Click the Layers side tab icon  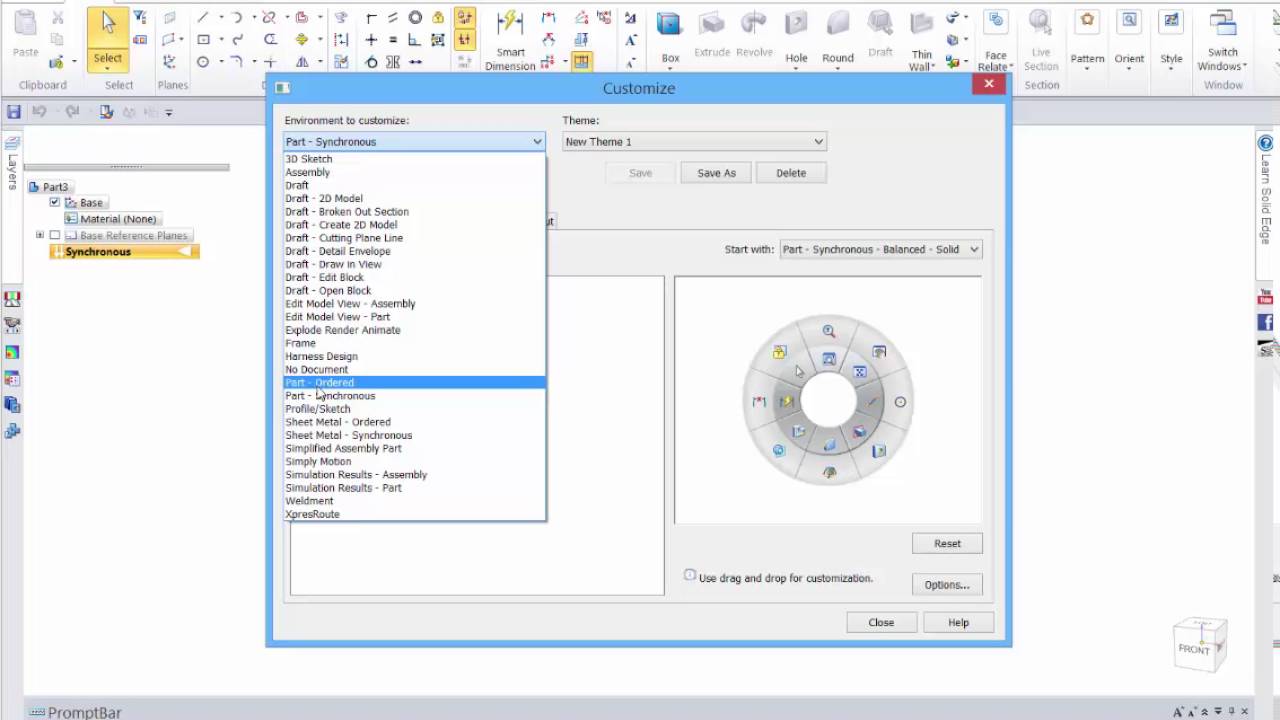coord(12,145)
